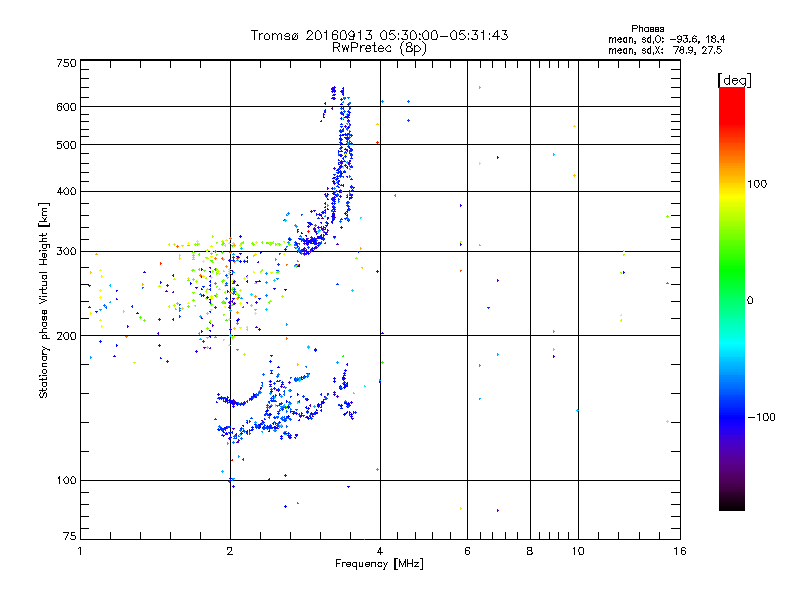
Task: Click the 'Phases' statistics heading
Action: 647,29
